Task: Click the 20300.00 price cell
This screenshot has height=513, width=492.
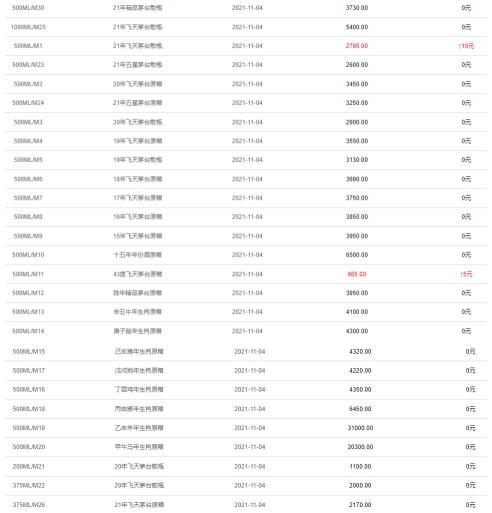Action: tap(360, 447)
